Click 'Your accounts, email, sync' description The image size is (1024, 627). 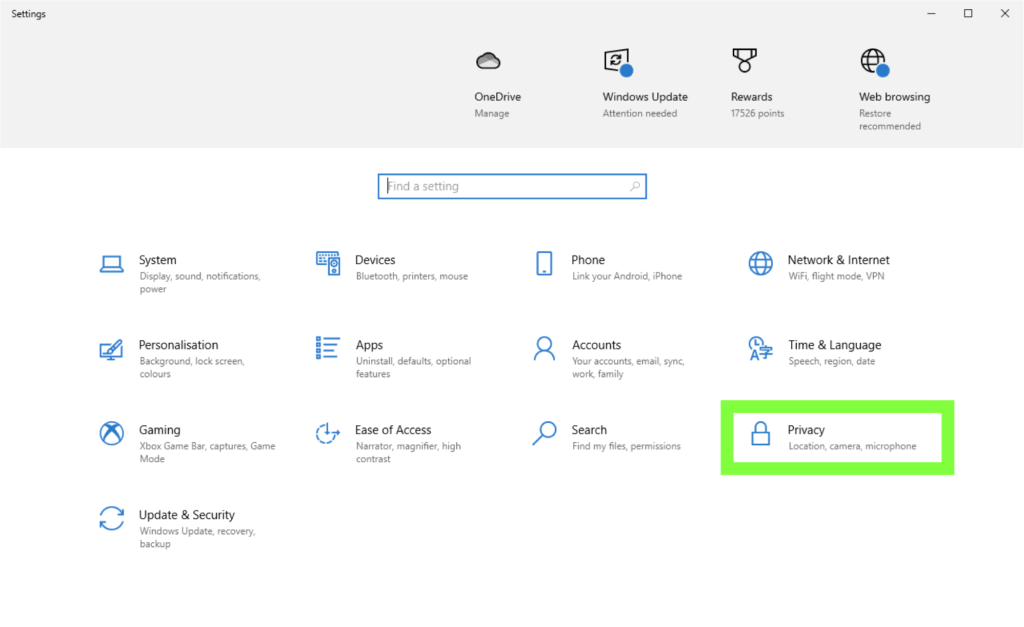point(628,368)
